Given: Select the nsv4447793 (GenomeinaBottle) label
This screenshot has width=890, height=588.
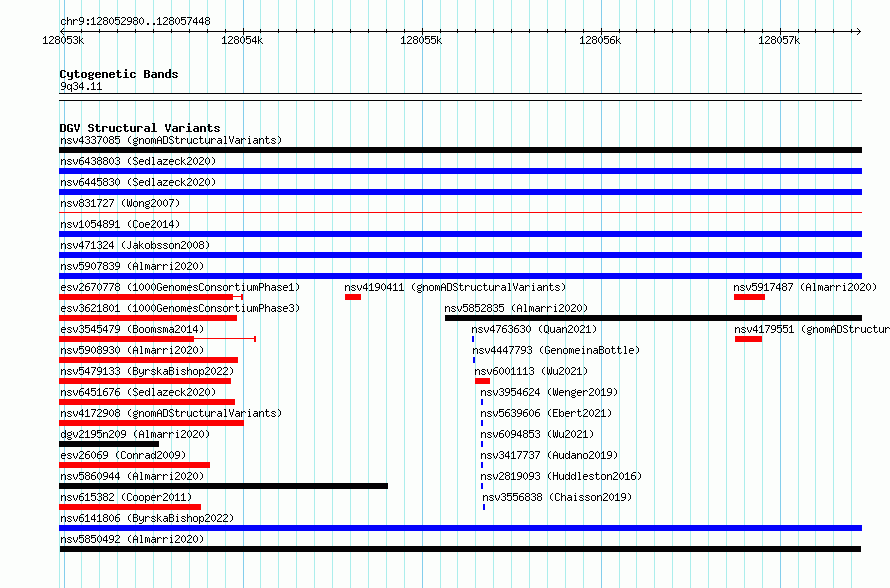Looking at the screenshot, I should tap(556, 350).
